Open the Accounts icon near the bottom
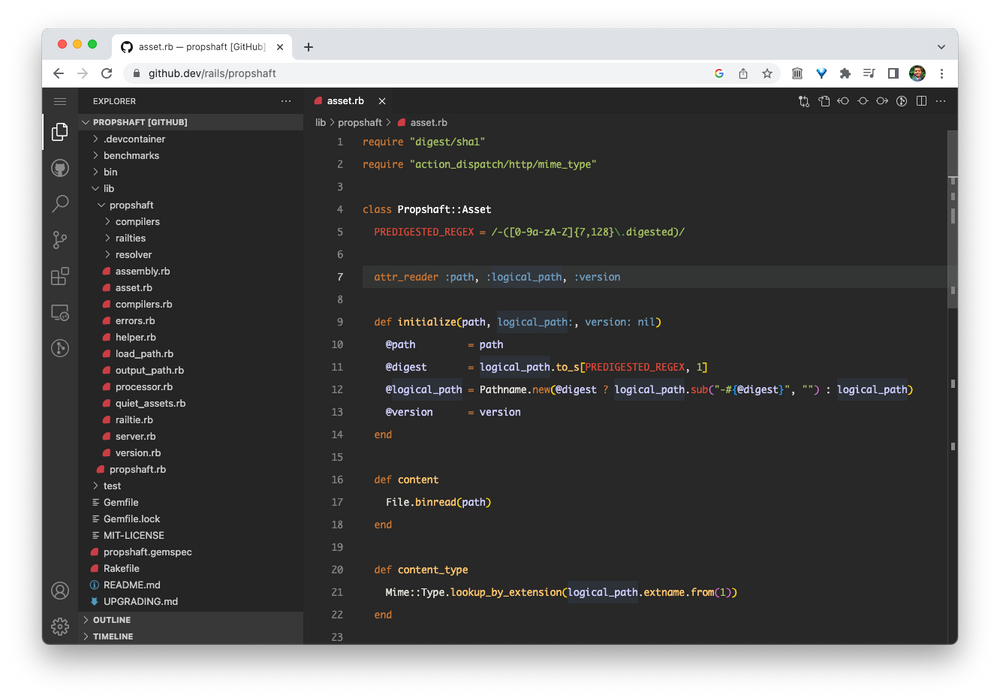The width and height of the screenshot is (1000, 700). (60, 591)
